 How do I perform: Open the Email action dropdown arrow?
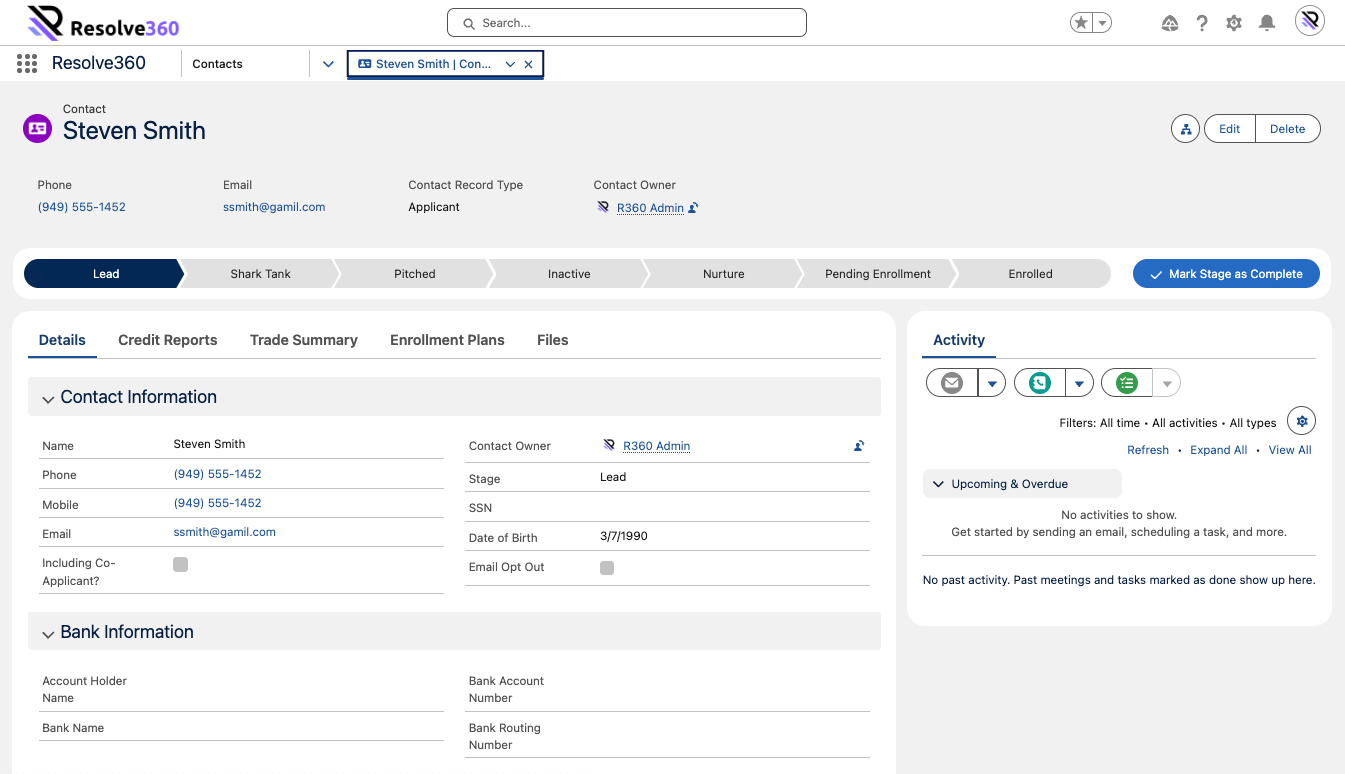[x=992, y=383]
